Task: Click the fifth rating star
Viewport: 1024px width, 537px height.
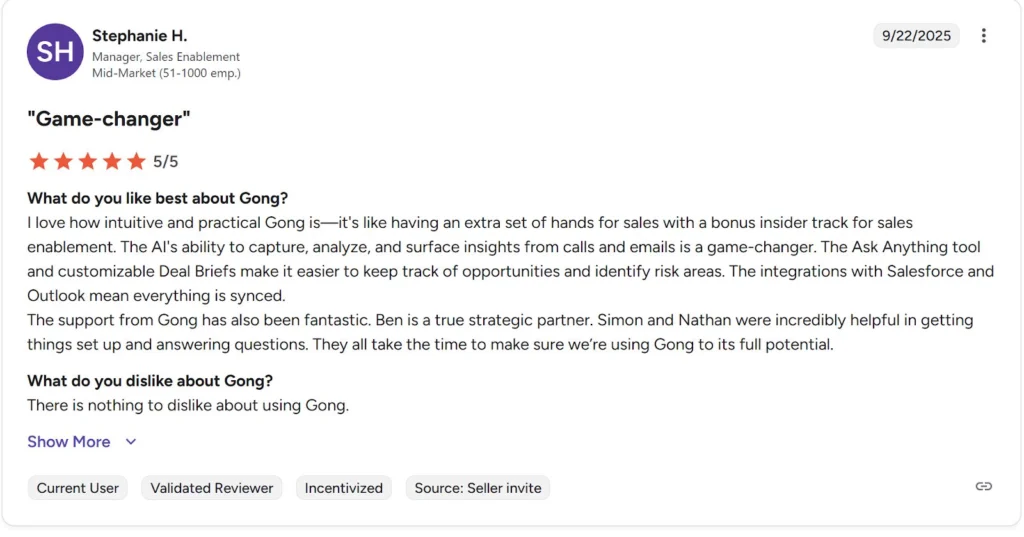Action: pyautogui.click(x=136, y=161)
